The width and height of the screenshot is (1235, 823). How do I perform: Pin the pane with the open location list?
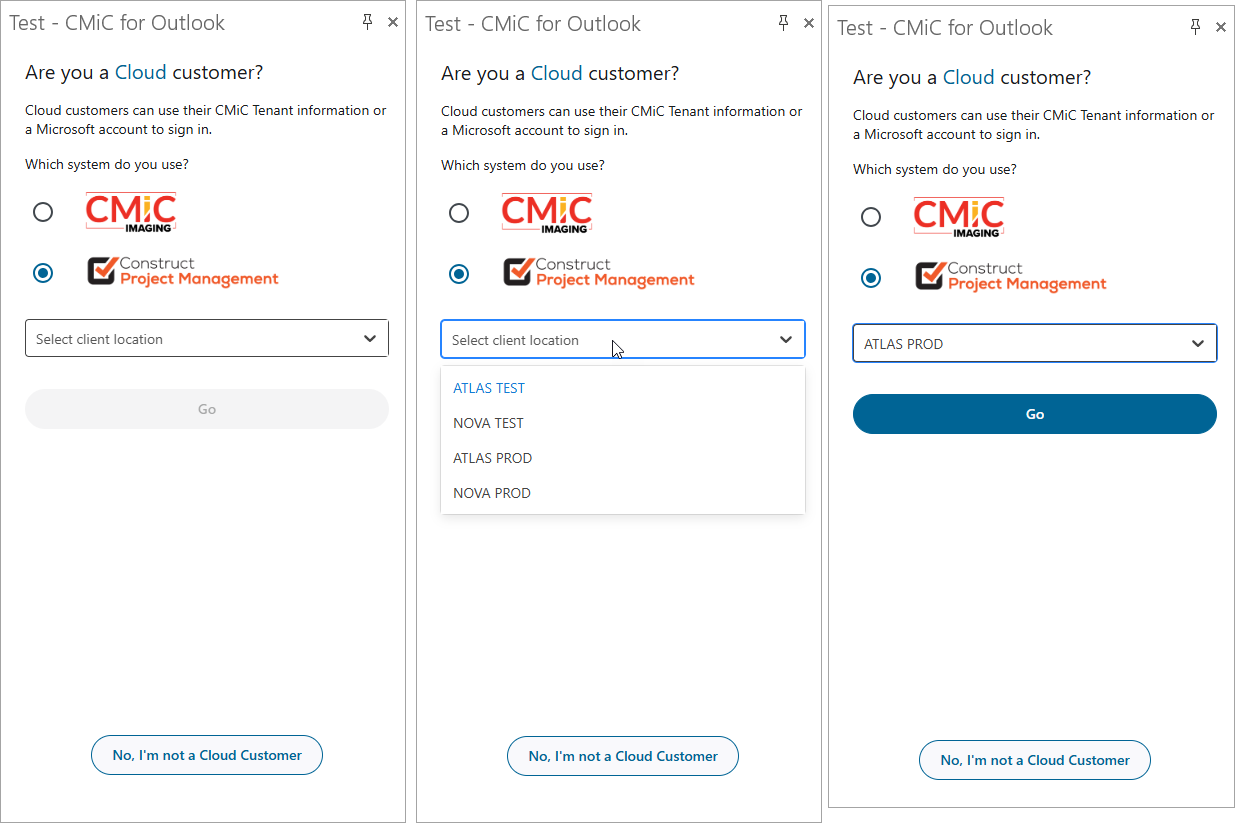pos(784,23)
